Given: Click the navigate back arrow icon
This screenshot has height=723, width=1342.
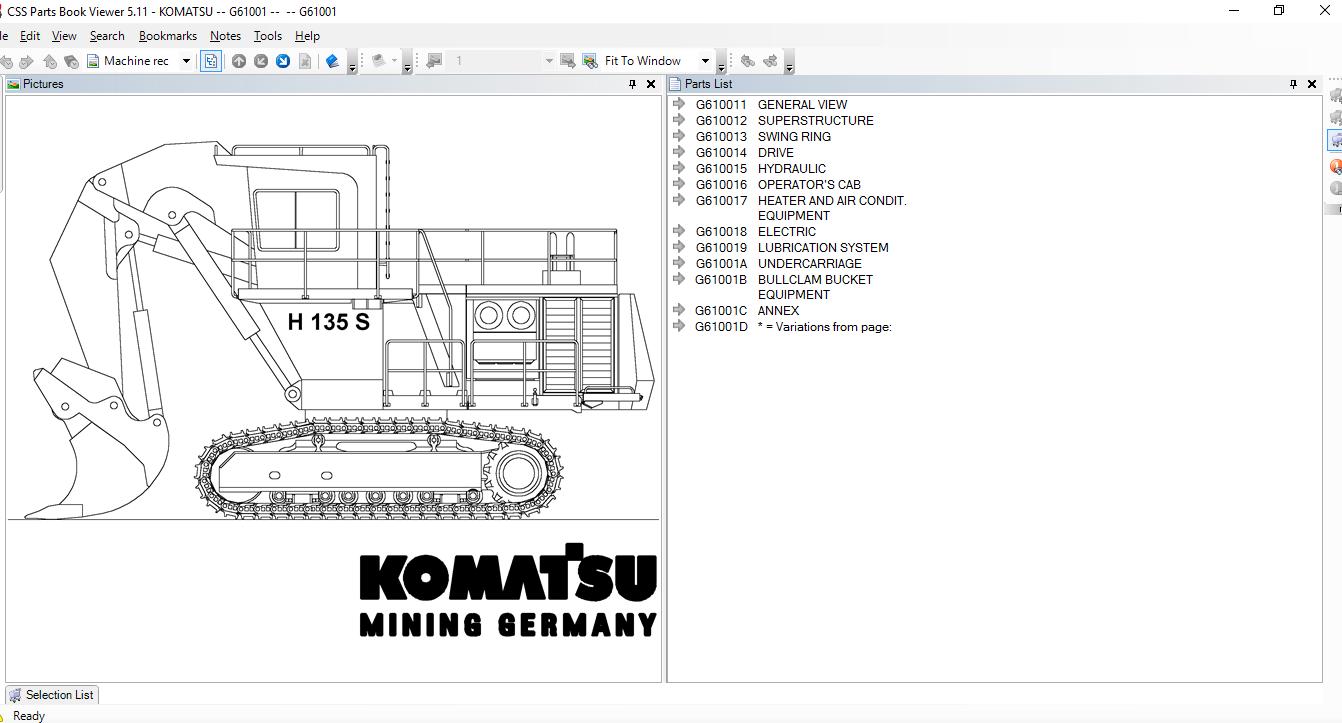Looking at the screenshot, I should (7, 60).
